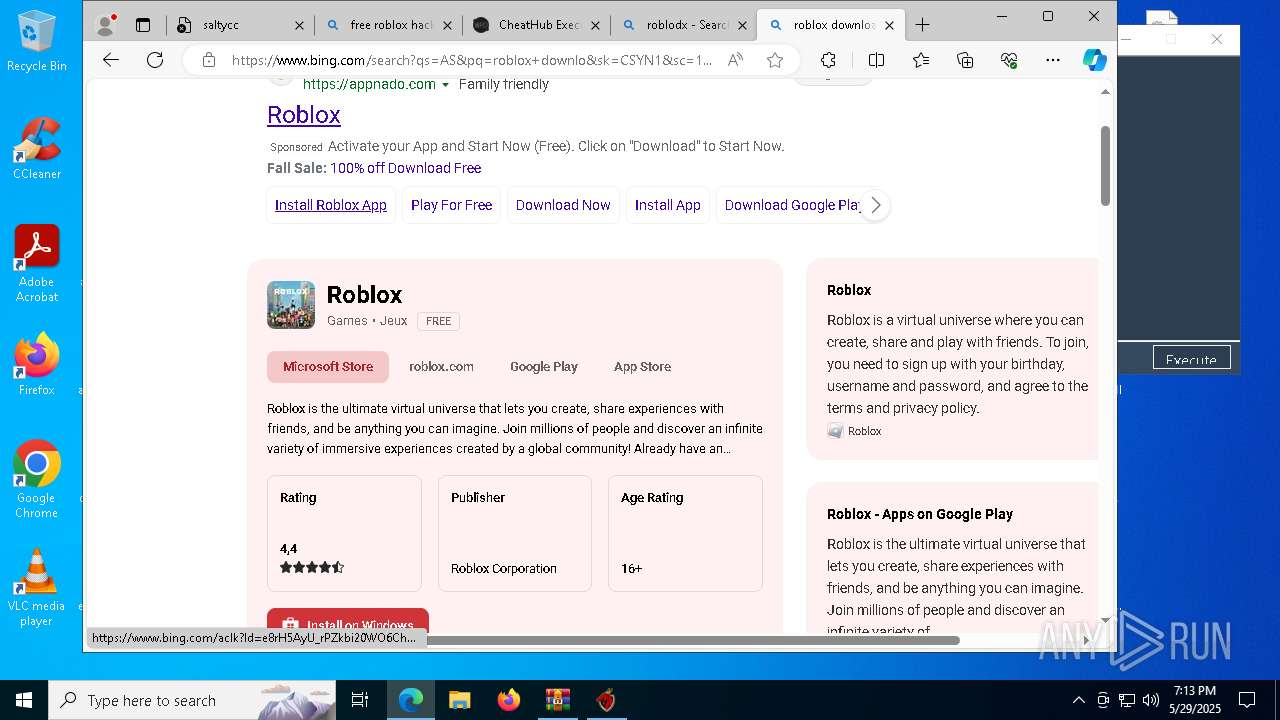Open the Google Chrome desktop shortcut
1280x720 pixels.
37,479
